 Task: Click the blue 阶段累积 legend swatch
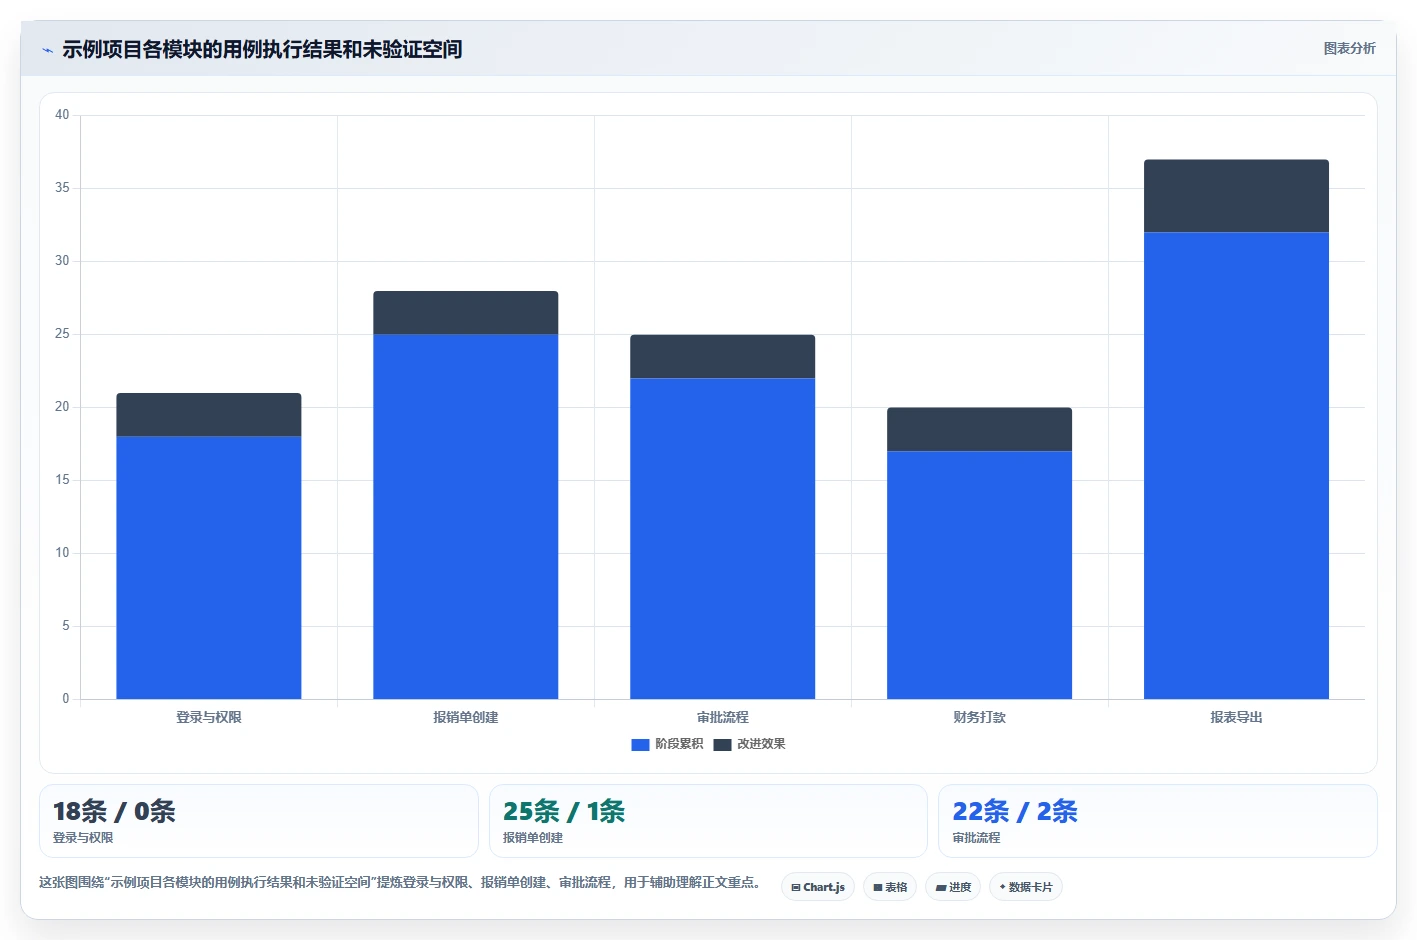click(x=641, y=744)
